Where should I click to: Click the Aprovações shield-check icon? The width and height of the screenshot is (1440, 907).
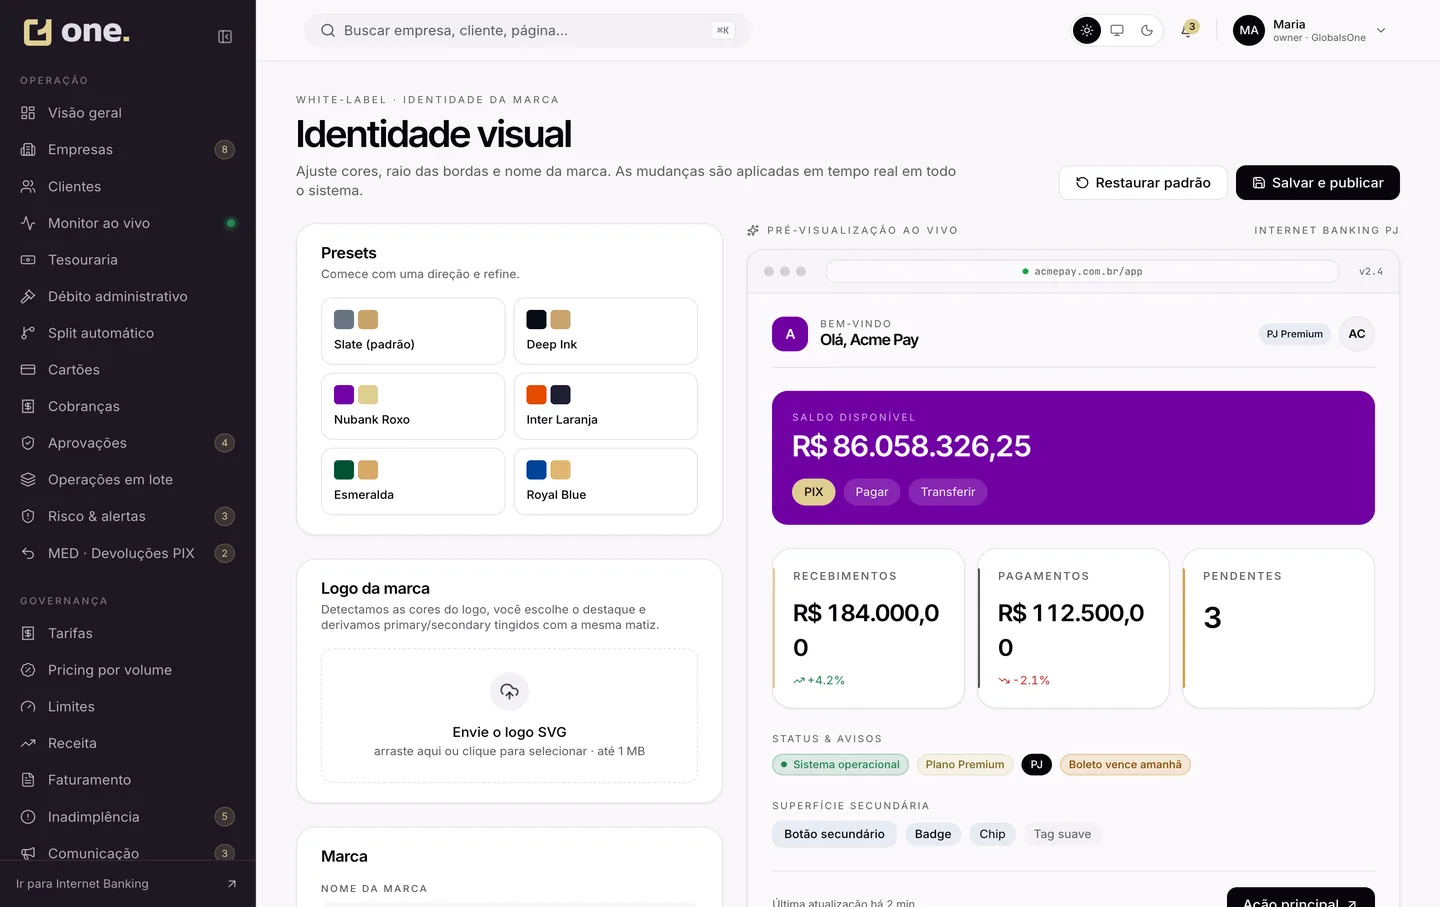28,443
